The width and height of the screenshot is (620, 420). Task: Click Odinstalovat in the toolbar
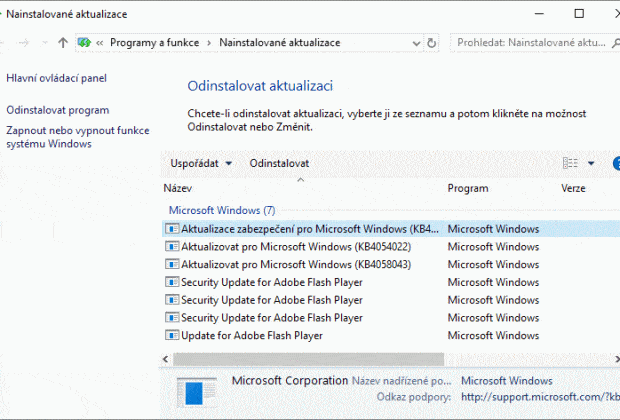coord(279,163)
